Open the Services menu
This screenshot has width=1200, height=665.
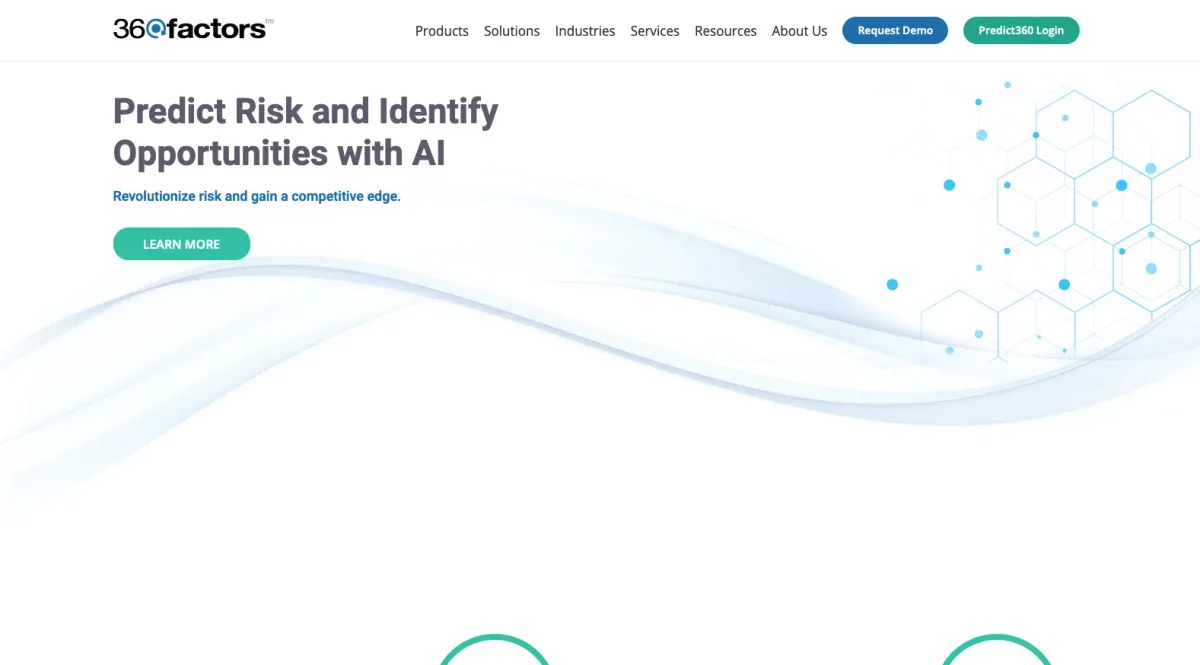(655, 31)
